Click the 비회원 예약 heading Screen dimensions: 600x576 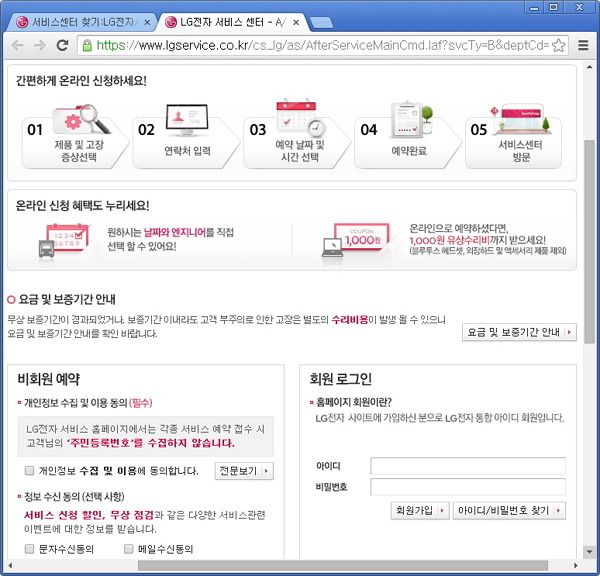click(x=49, y=379)
